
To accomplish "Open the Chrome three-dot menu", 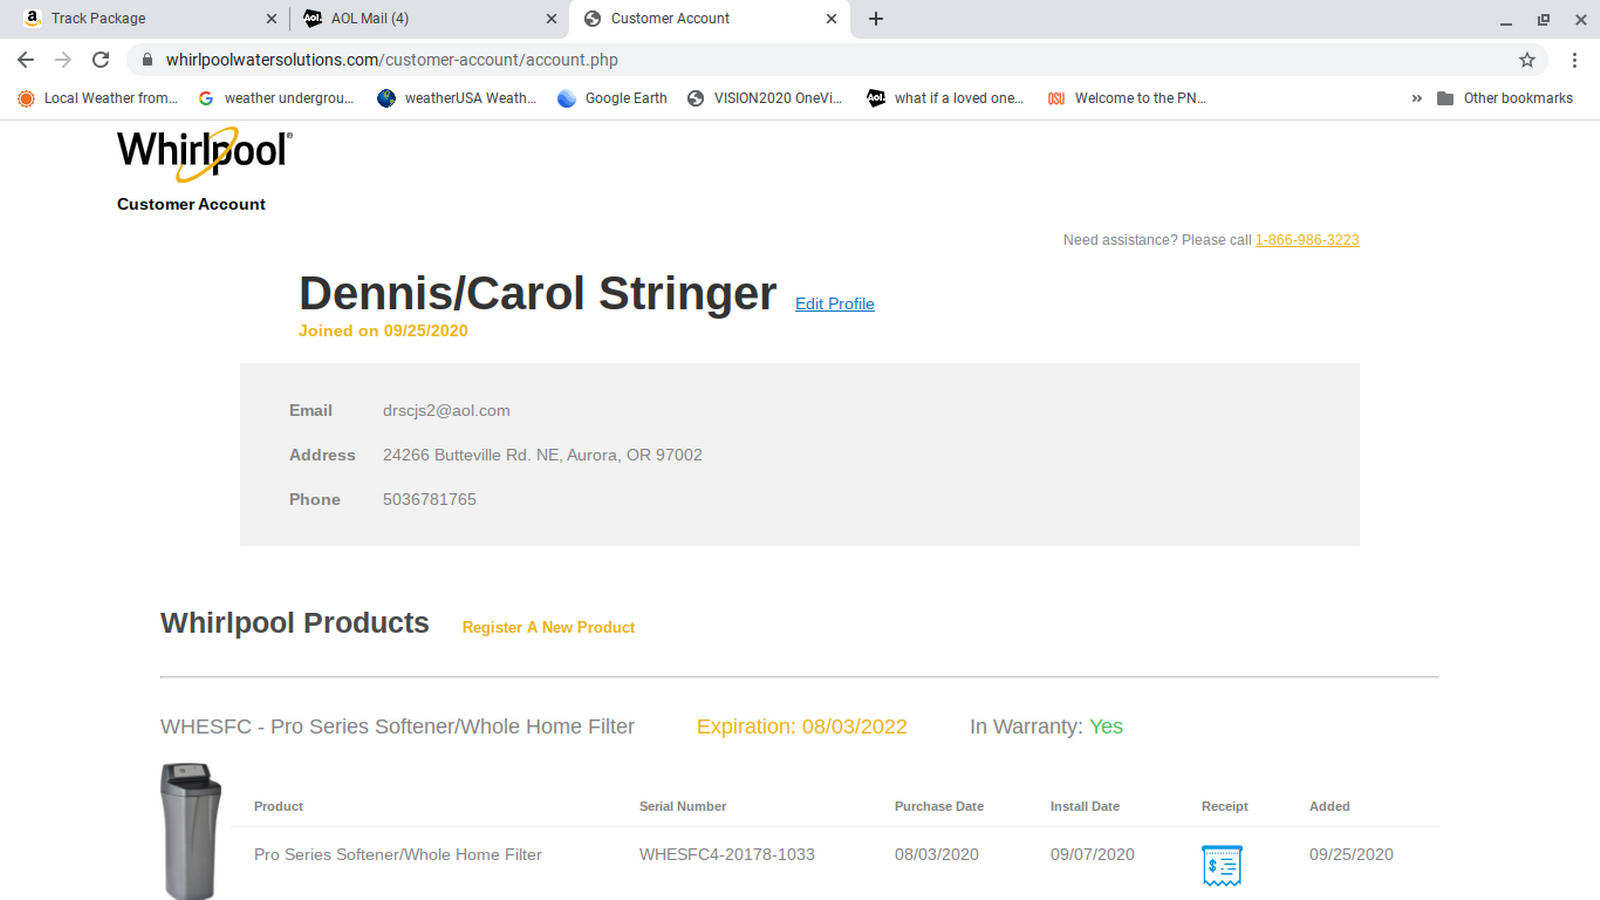I will coord(1574,60).
